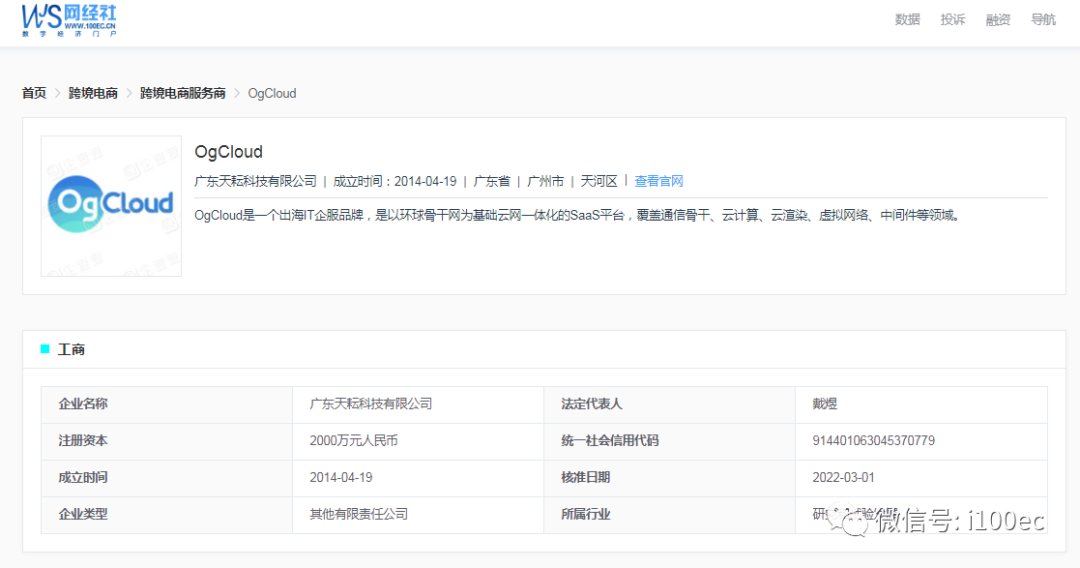The width and height of the screenshot is (1080, 568).
Task: Select the 注册资本 label cell
Action: click(167, 441)
